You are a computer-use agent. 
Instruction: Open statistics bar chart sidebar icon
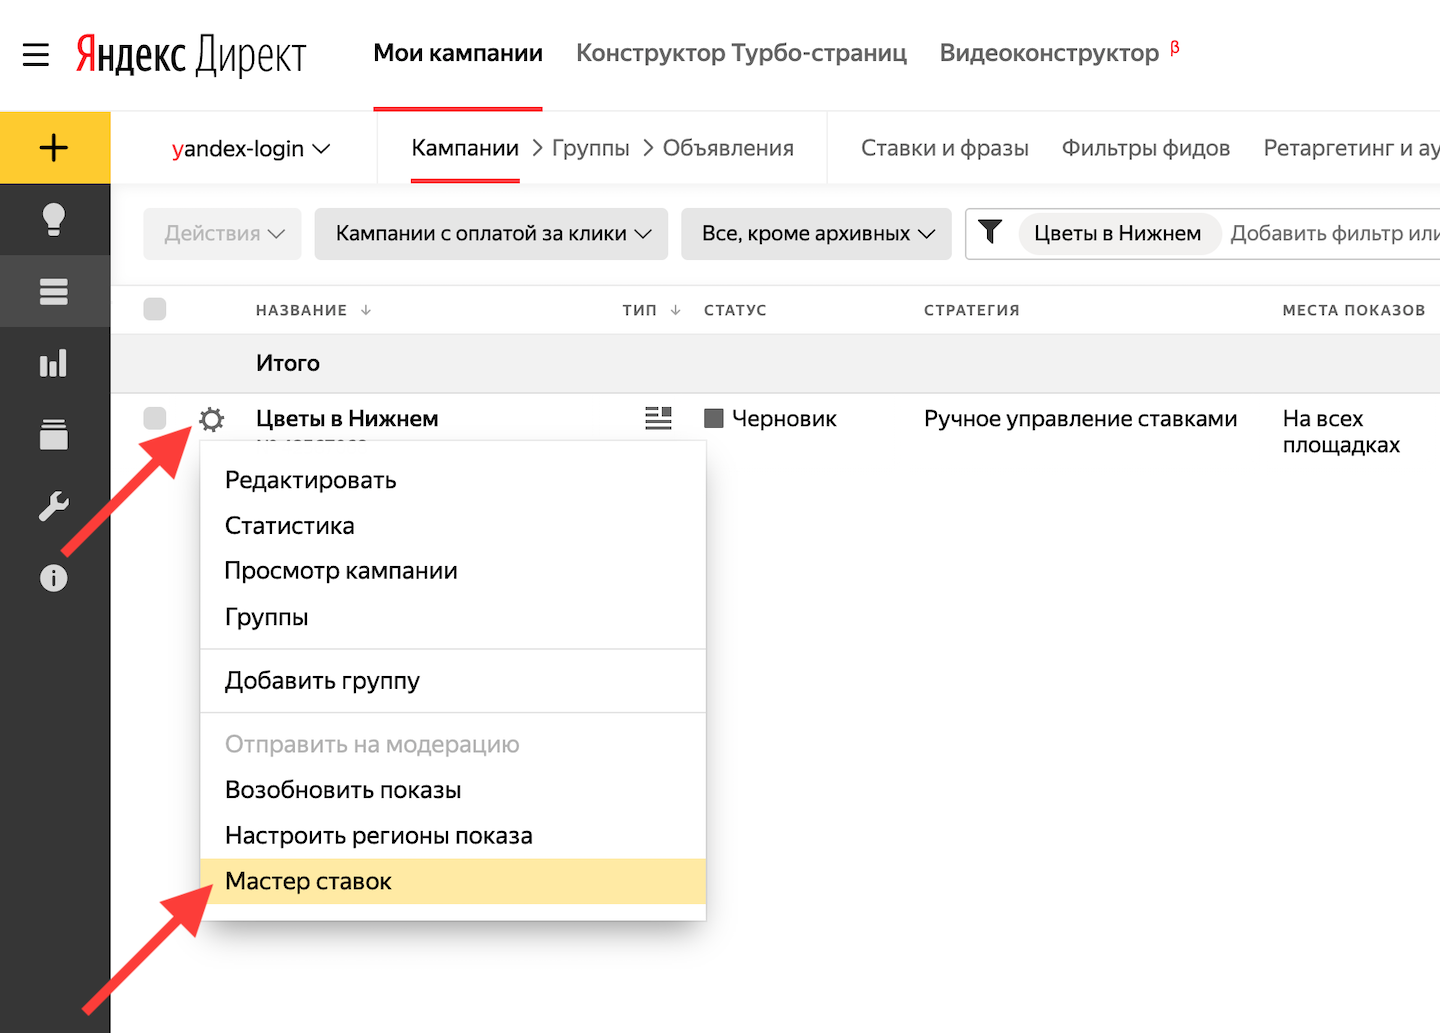[x=54, y=363]
